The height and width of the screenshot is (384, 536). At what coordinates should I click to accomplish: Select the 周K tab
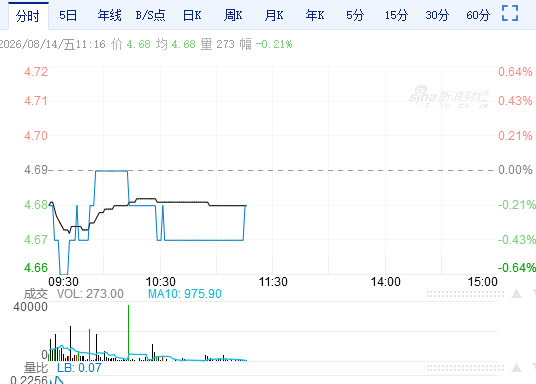point(233,15)
